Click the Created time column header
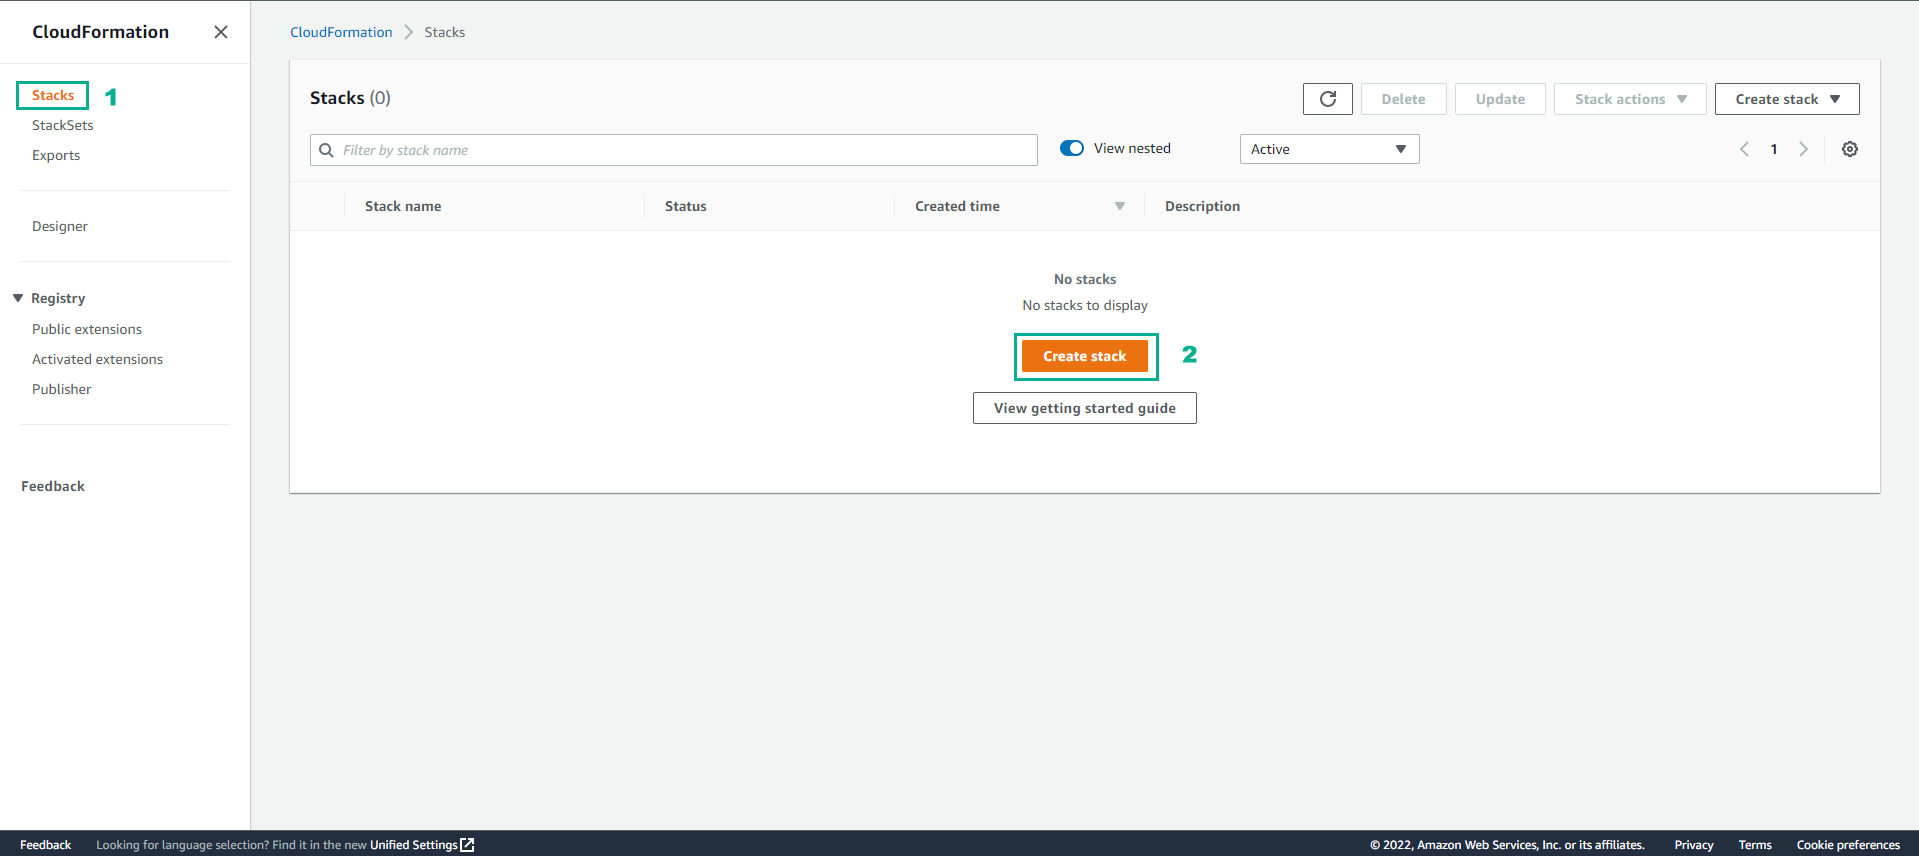Screen dimensions: 1919x856 point(957,206)
